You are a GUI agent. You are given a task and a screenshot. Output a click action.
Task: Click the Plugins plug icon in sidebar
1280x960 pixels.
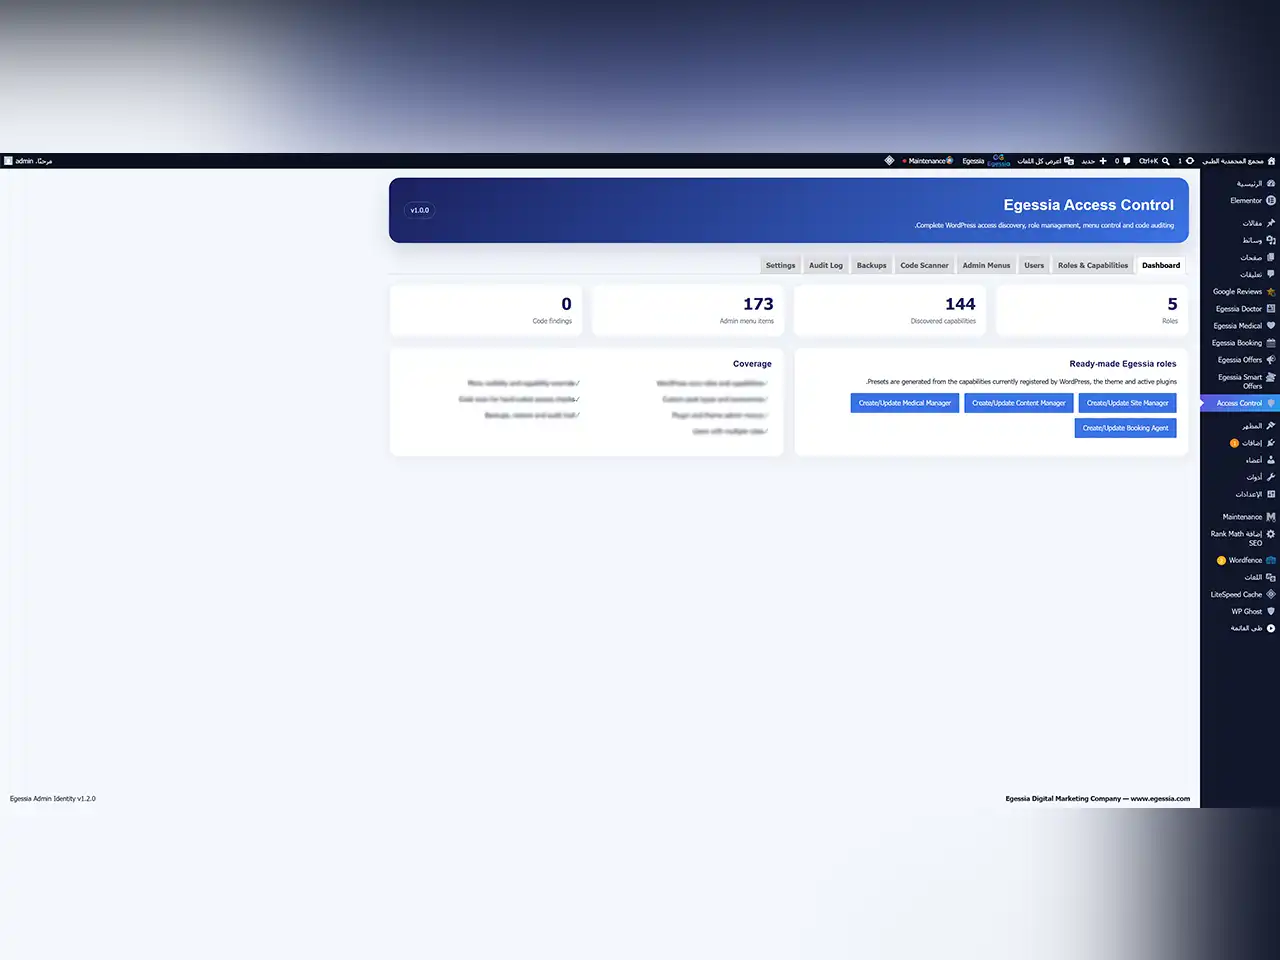point(1271,443)
